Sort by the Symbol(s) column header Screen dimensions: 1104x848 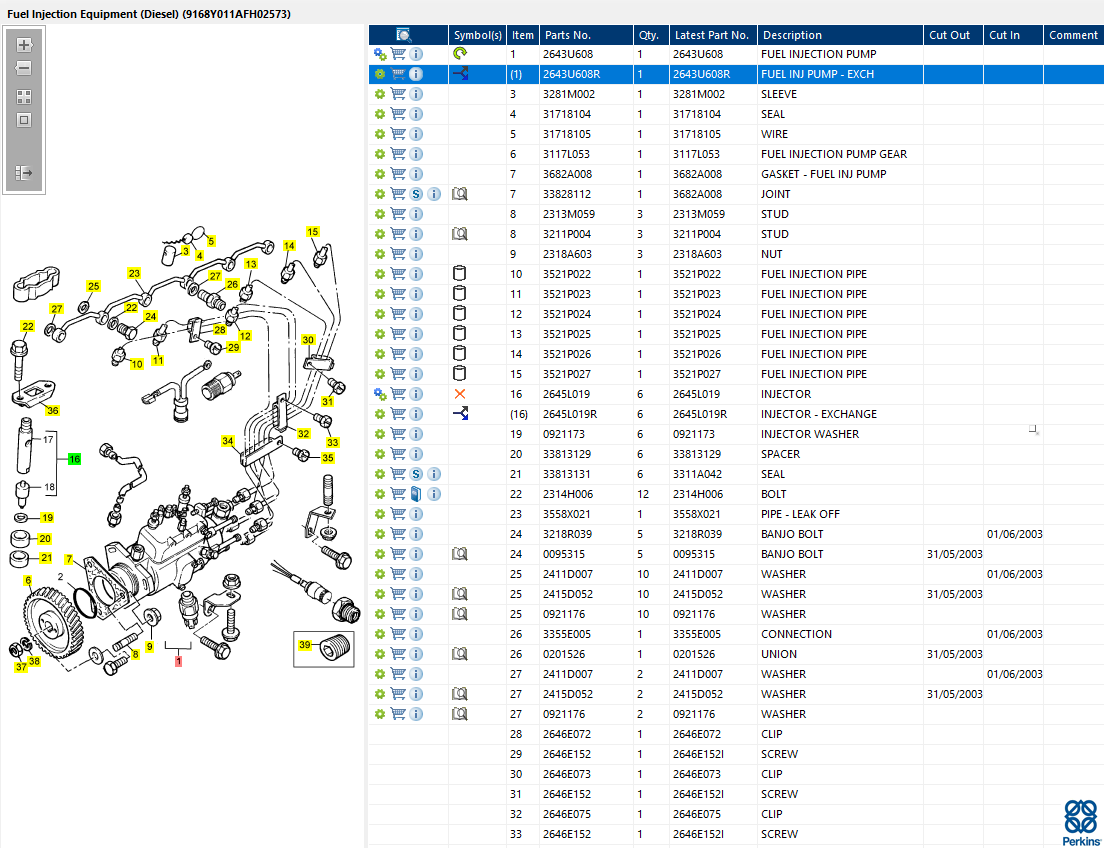[x=477, y=35]
